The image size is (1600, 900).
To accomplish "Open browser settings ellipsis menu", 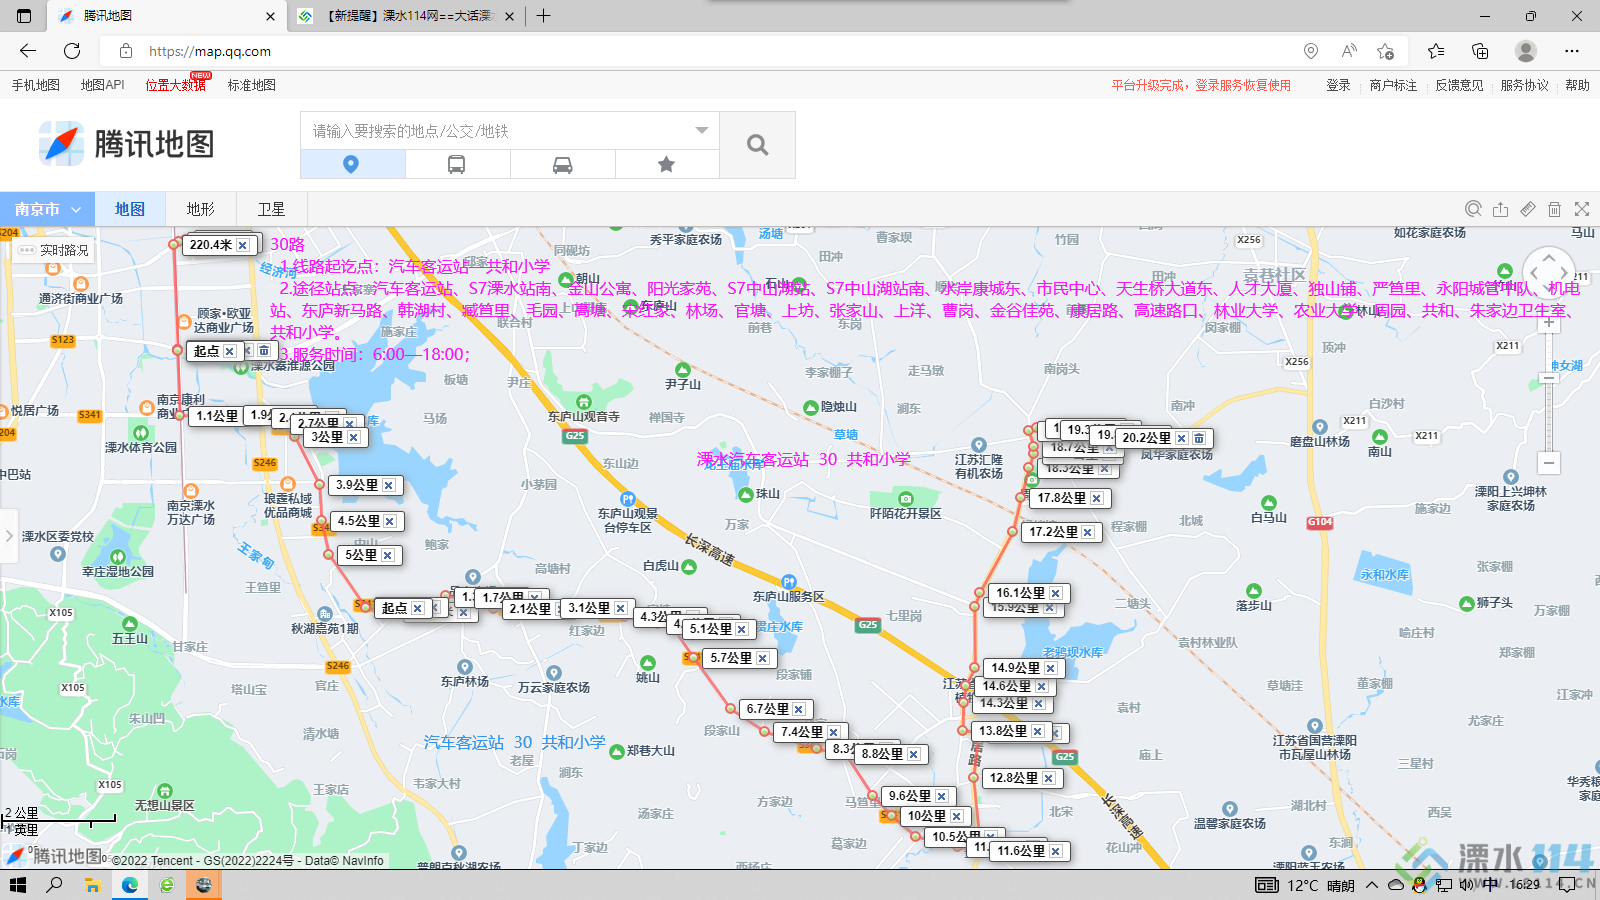I will (x=1572, y=51).
